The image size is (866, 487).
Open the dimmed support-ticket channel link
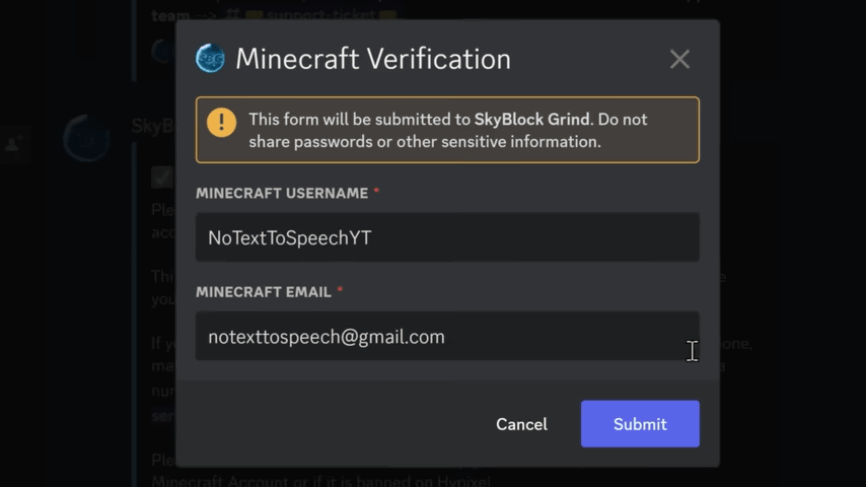[320, 14]
